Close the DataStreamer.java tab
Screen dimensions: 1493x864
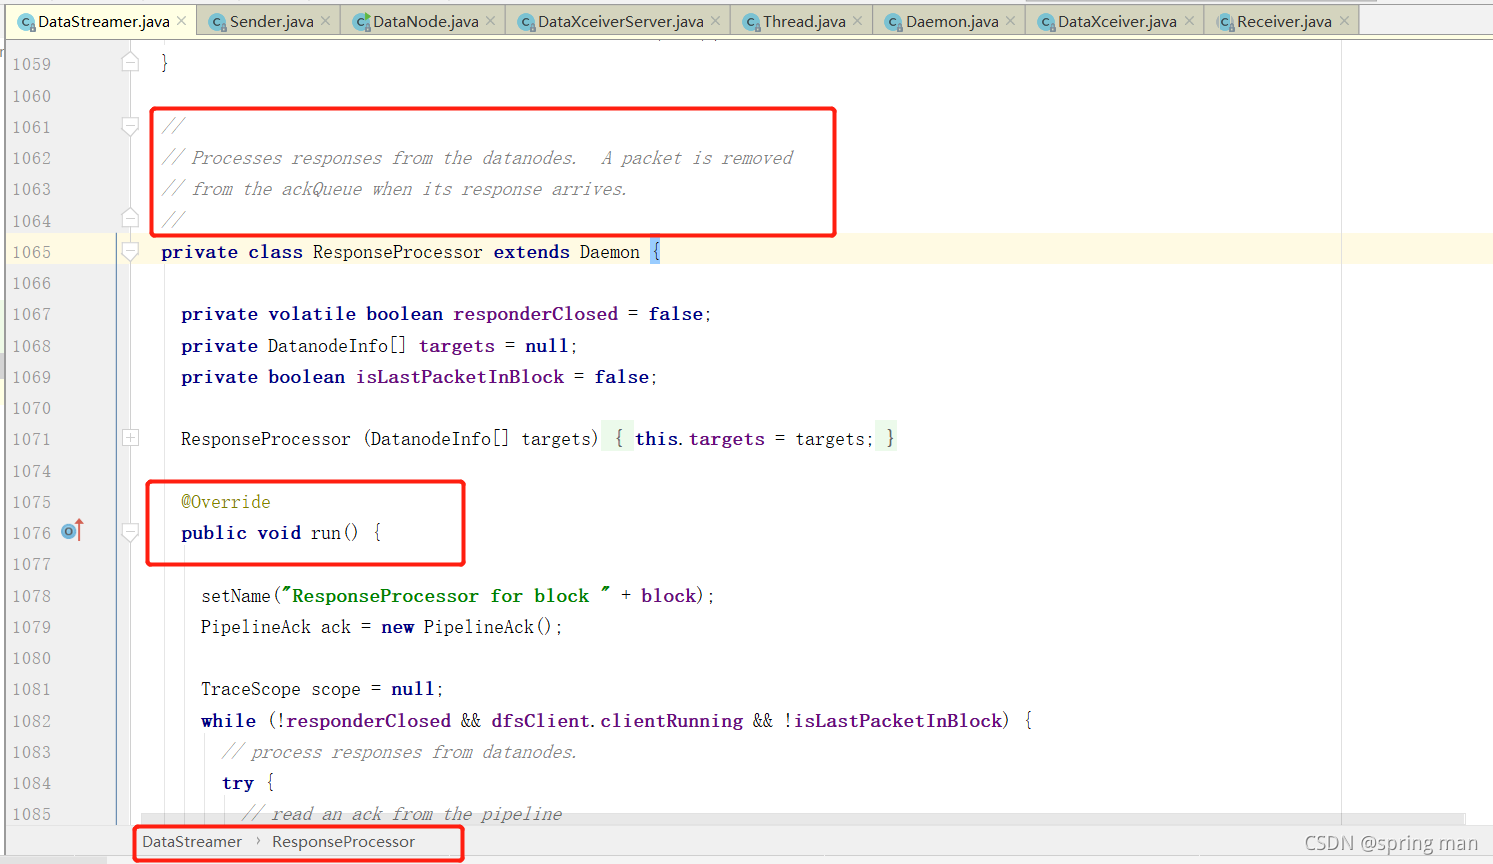tap(181, 21)
